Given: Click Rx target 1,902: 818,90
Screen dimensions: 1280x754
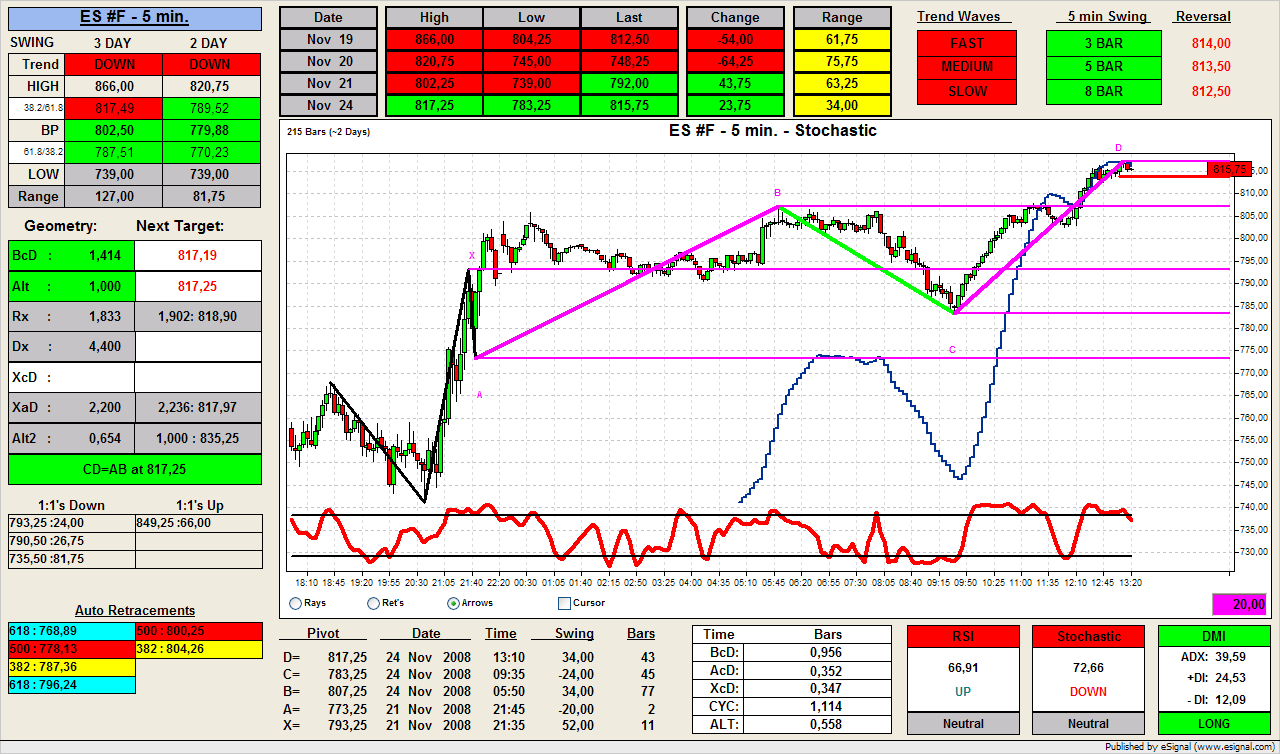Looking at the screenshot, I should (198, 316).
